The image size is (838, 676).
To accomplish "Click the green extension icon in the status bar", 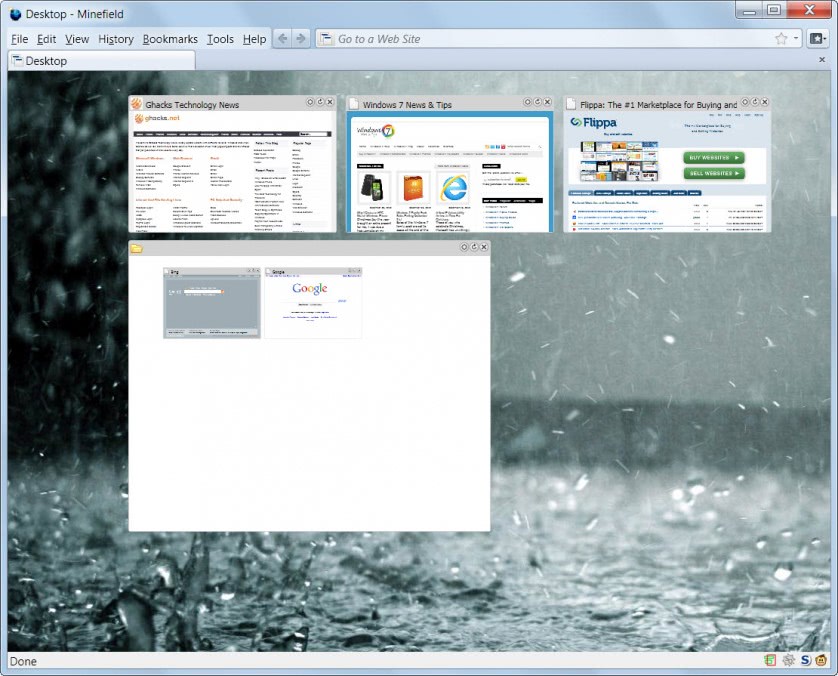I will pyautogui.click(x=770, y=660).
